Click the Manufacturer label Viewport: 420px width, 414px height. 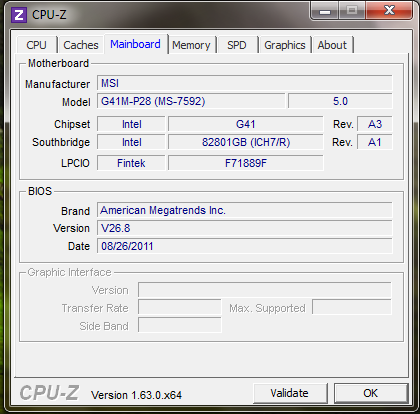(58, 84)
